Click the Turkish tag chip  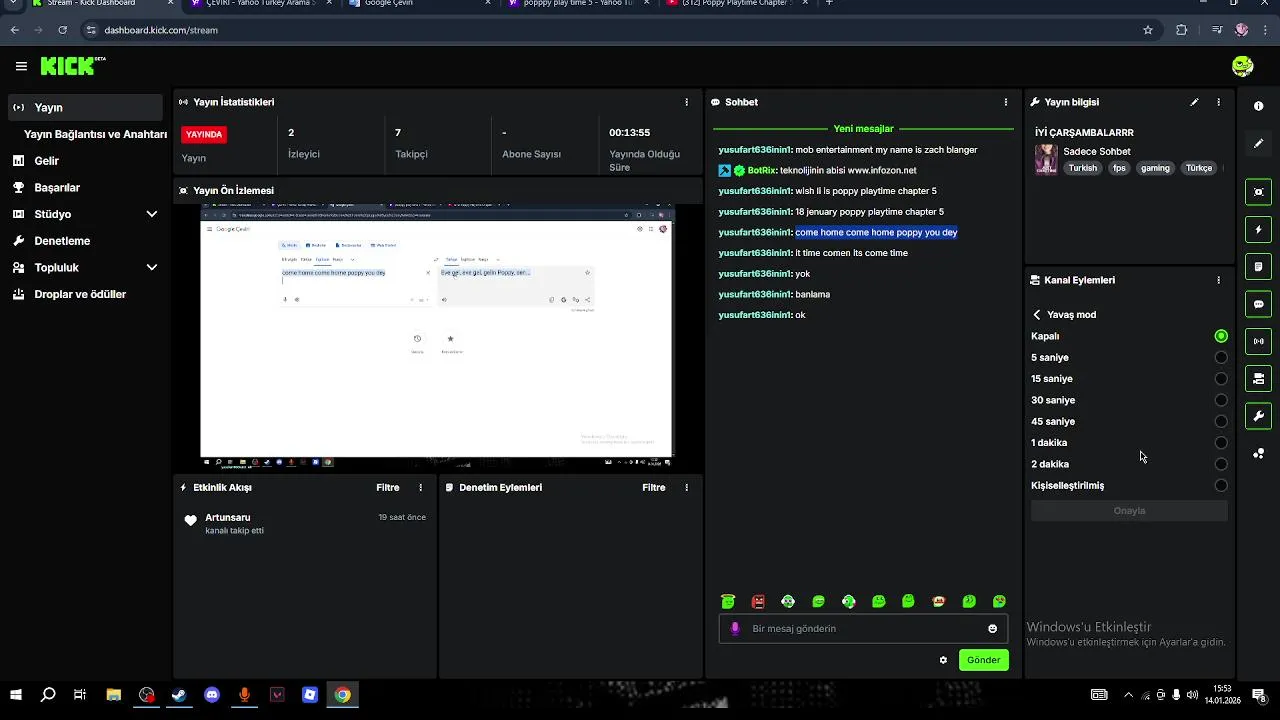pos(1082,168)
